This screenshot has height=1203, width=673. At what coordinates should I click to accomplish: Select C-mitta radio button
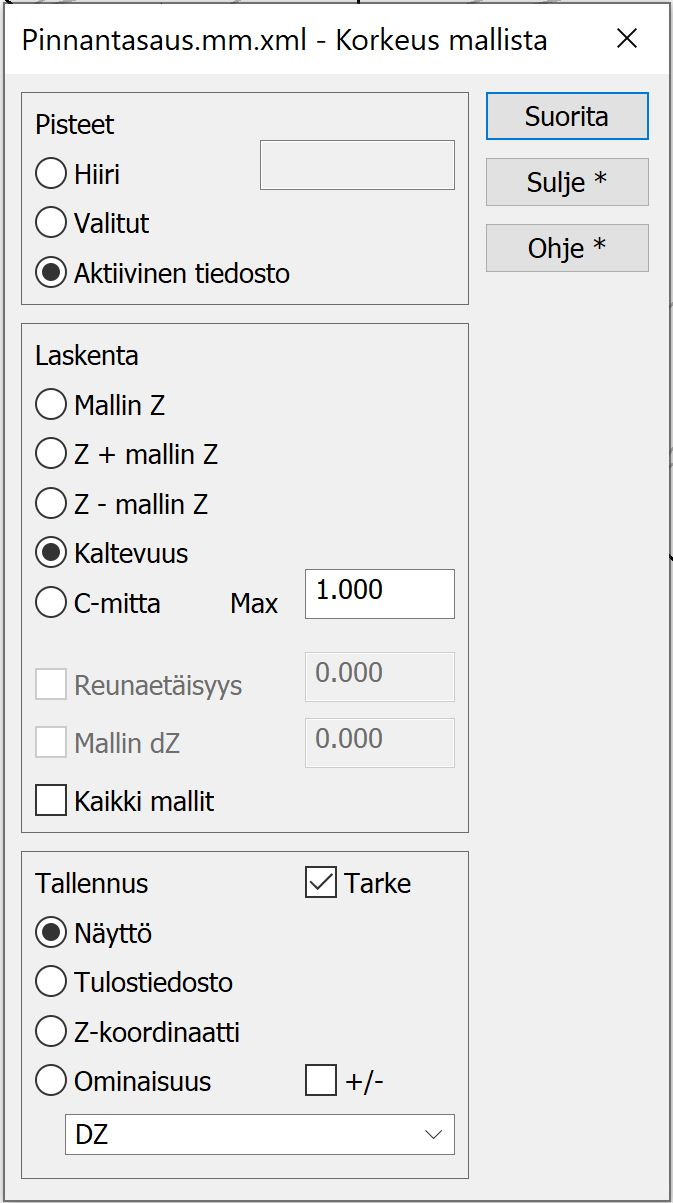[51, 603]
